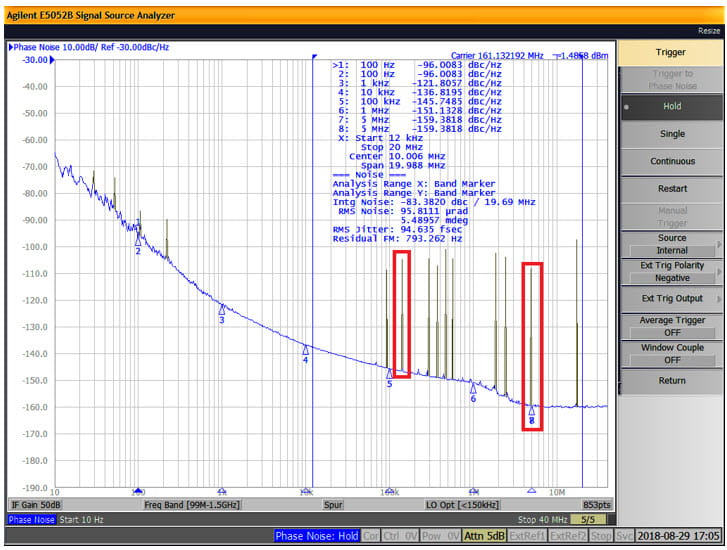Screen dimensions: 727x550
Task: Expand the trigger Source Internal submenu
Action: (x=672, y=244)
